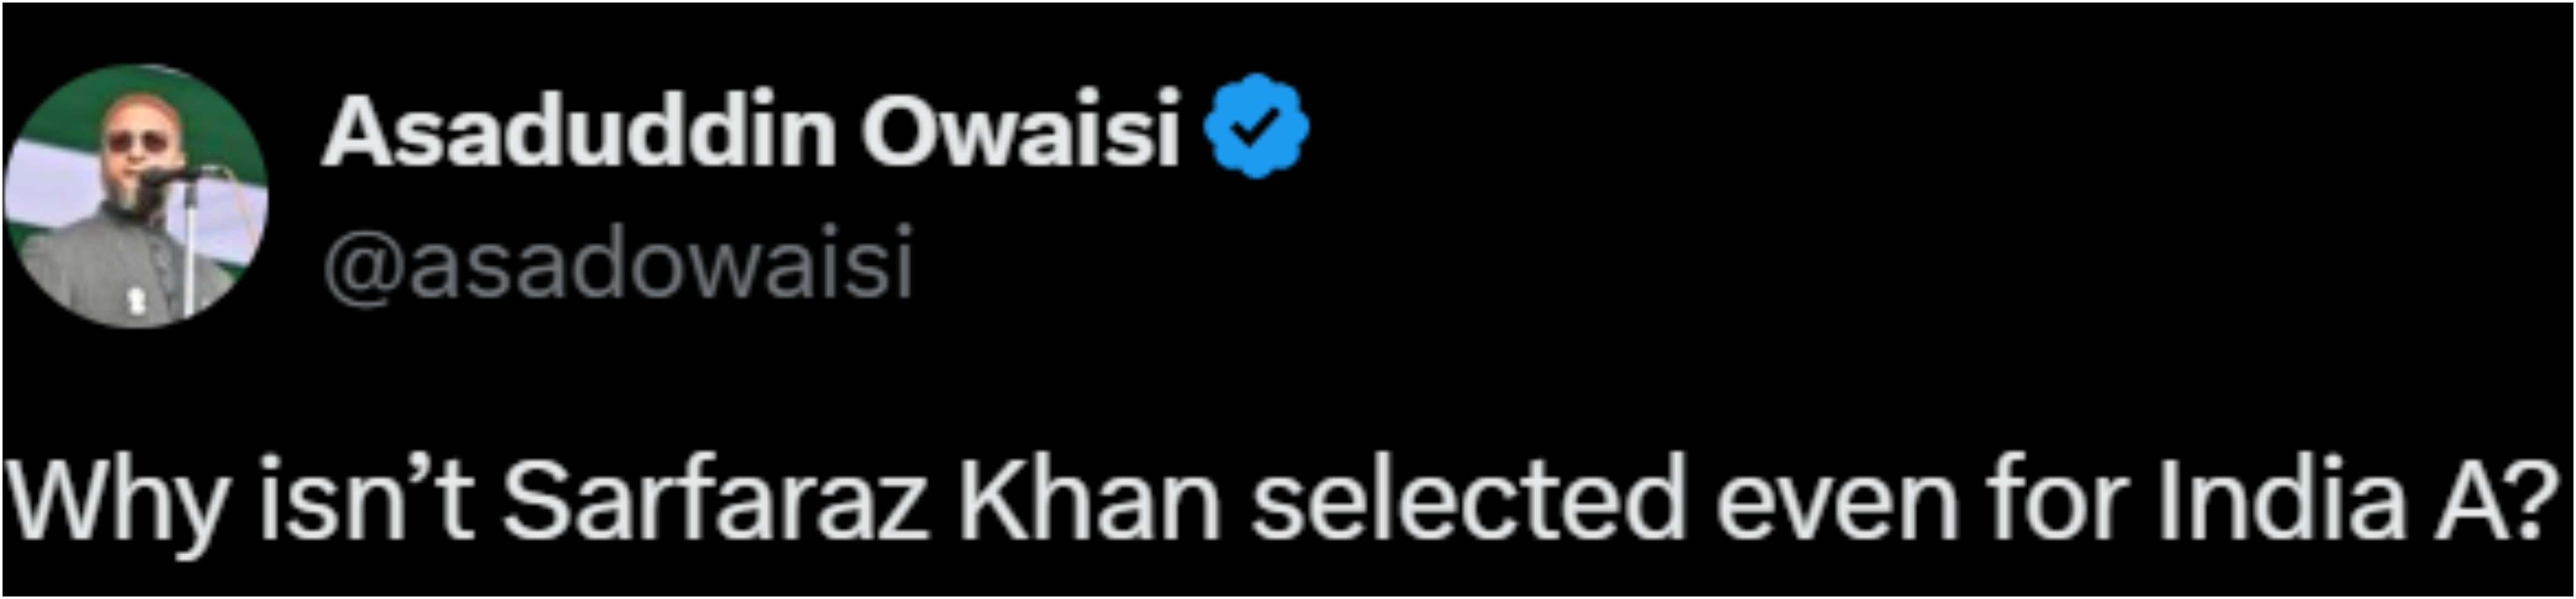2576x599 pixels.
Task: Select the word "selected" in the tweet
Action: [1470, 498]
